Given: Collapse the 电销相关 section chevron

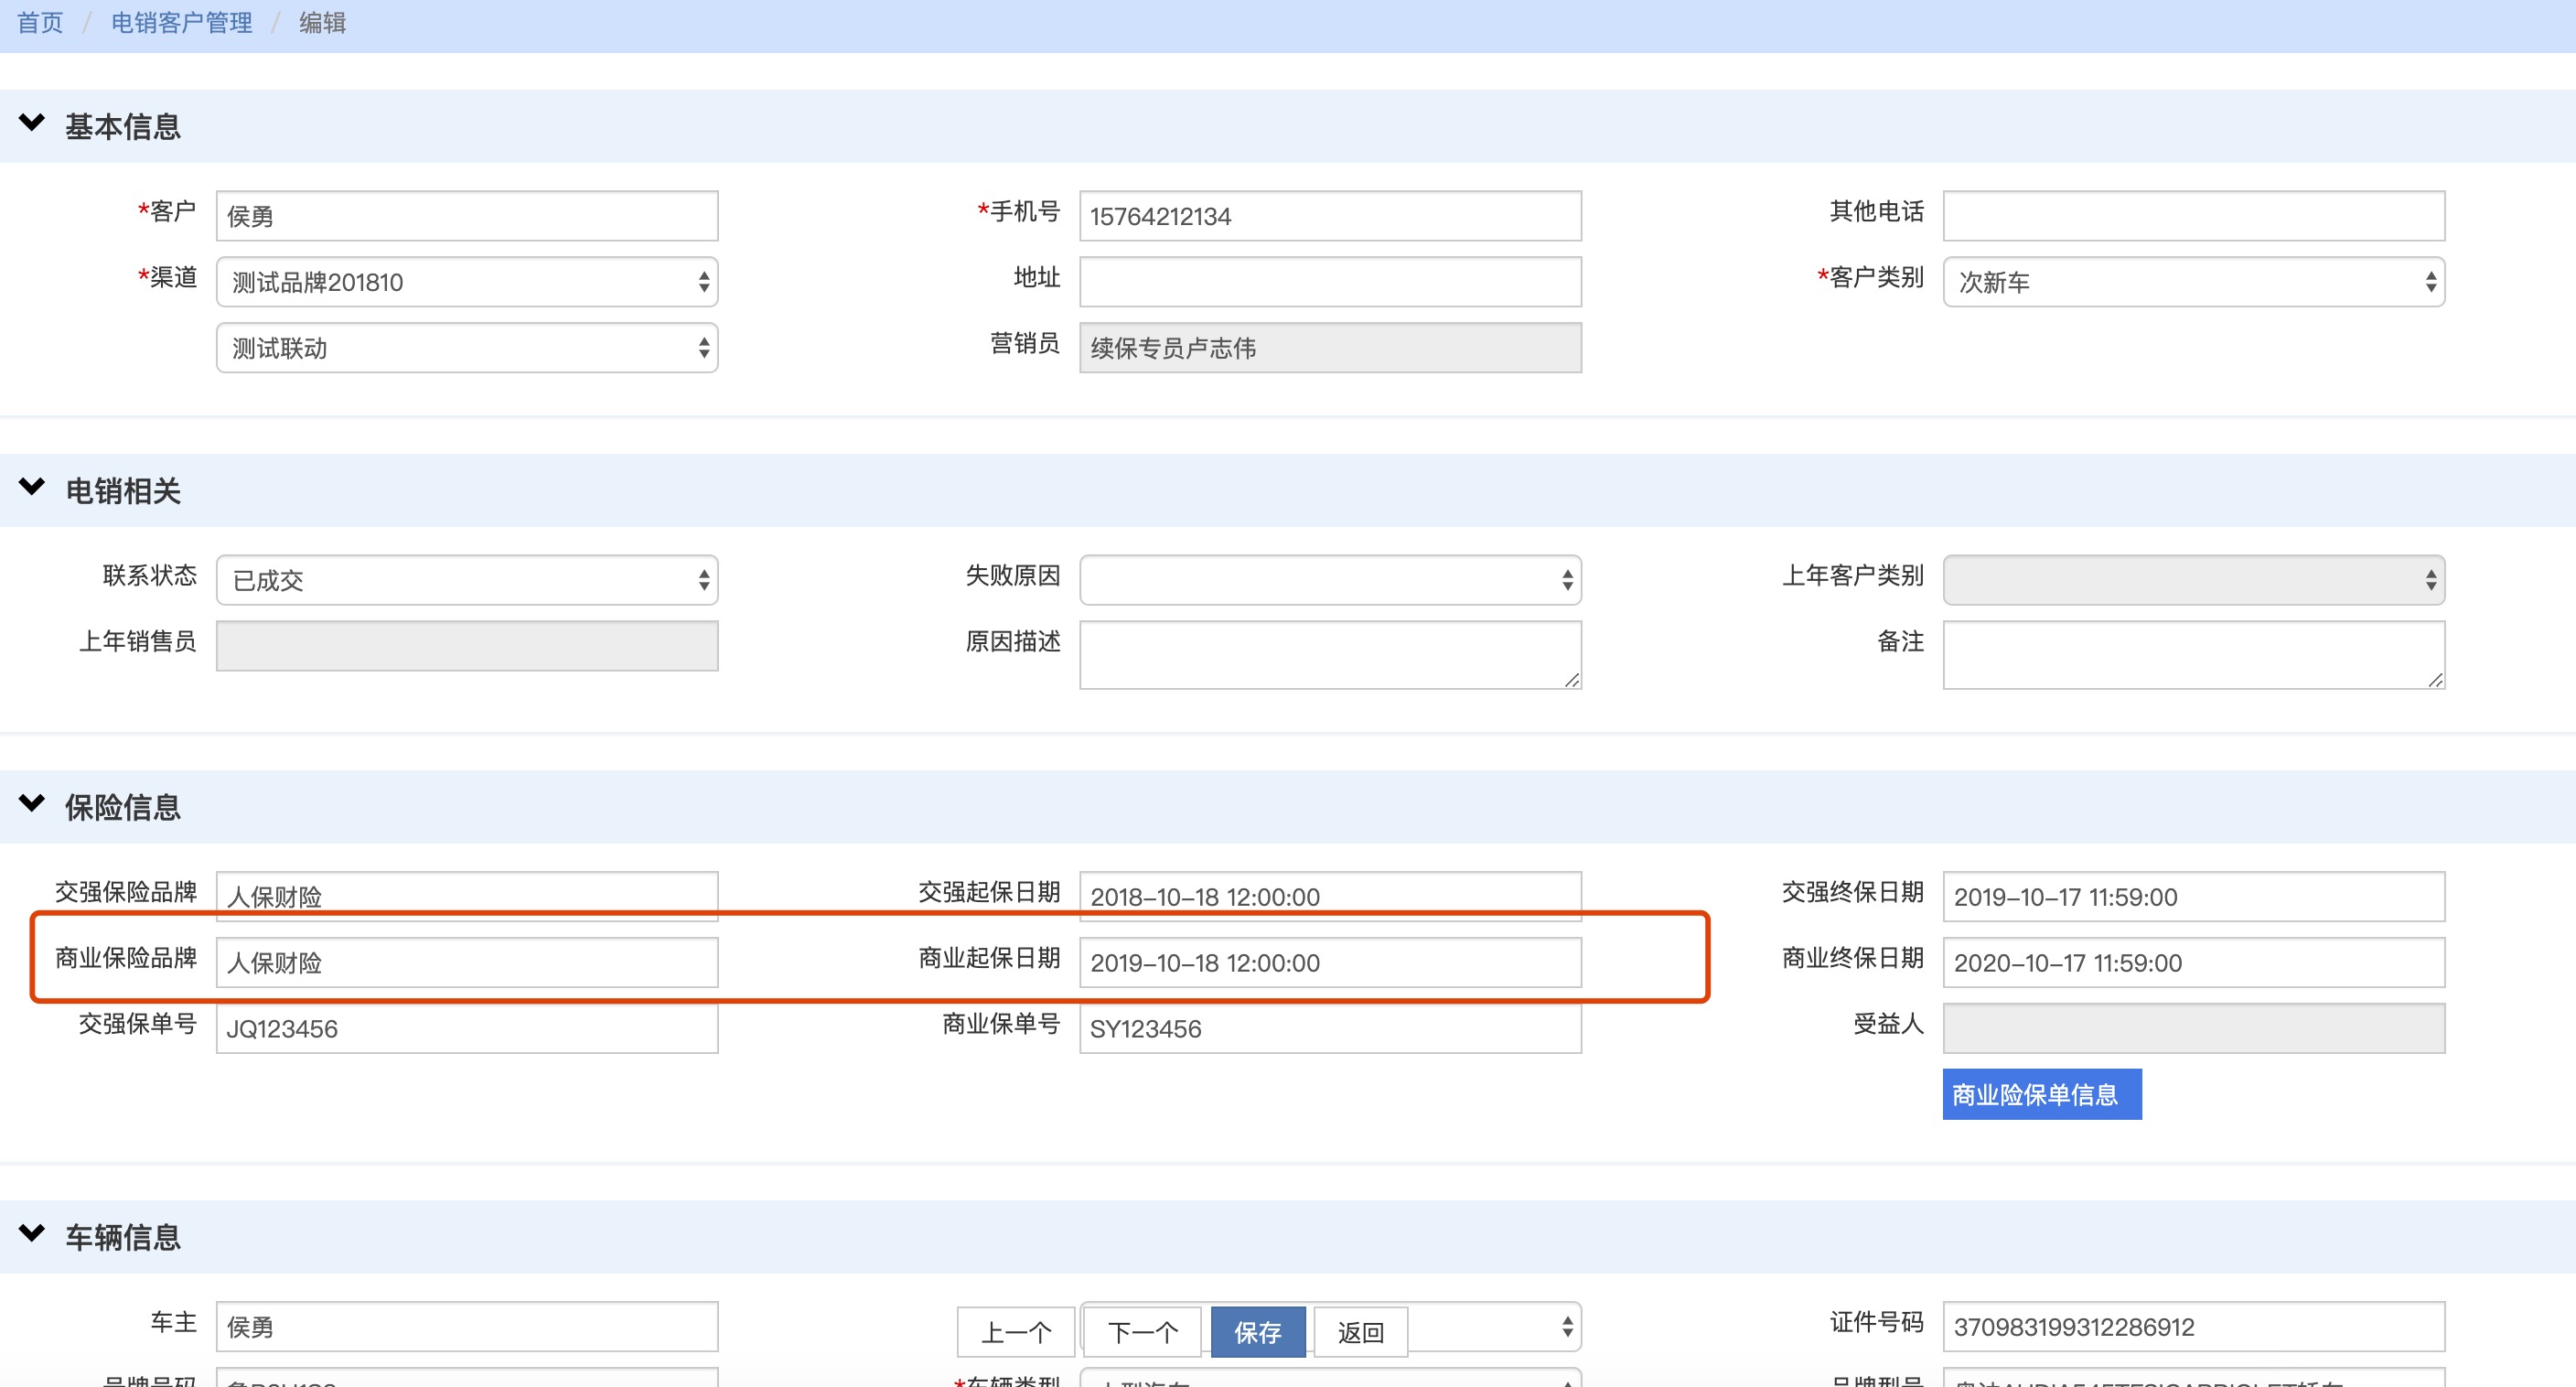Looking at the screenshot, I should [x=32, y=487].
